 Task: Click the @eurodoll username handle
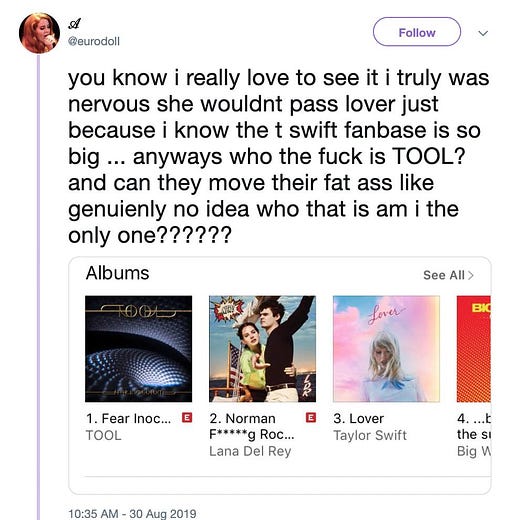[x=94, y=41]
